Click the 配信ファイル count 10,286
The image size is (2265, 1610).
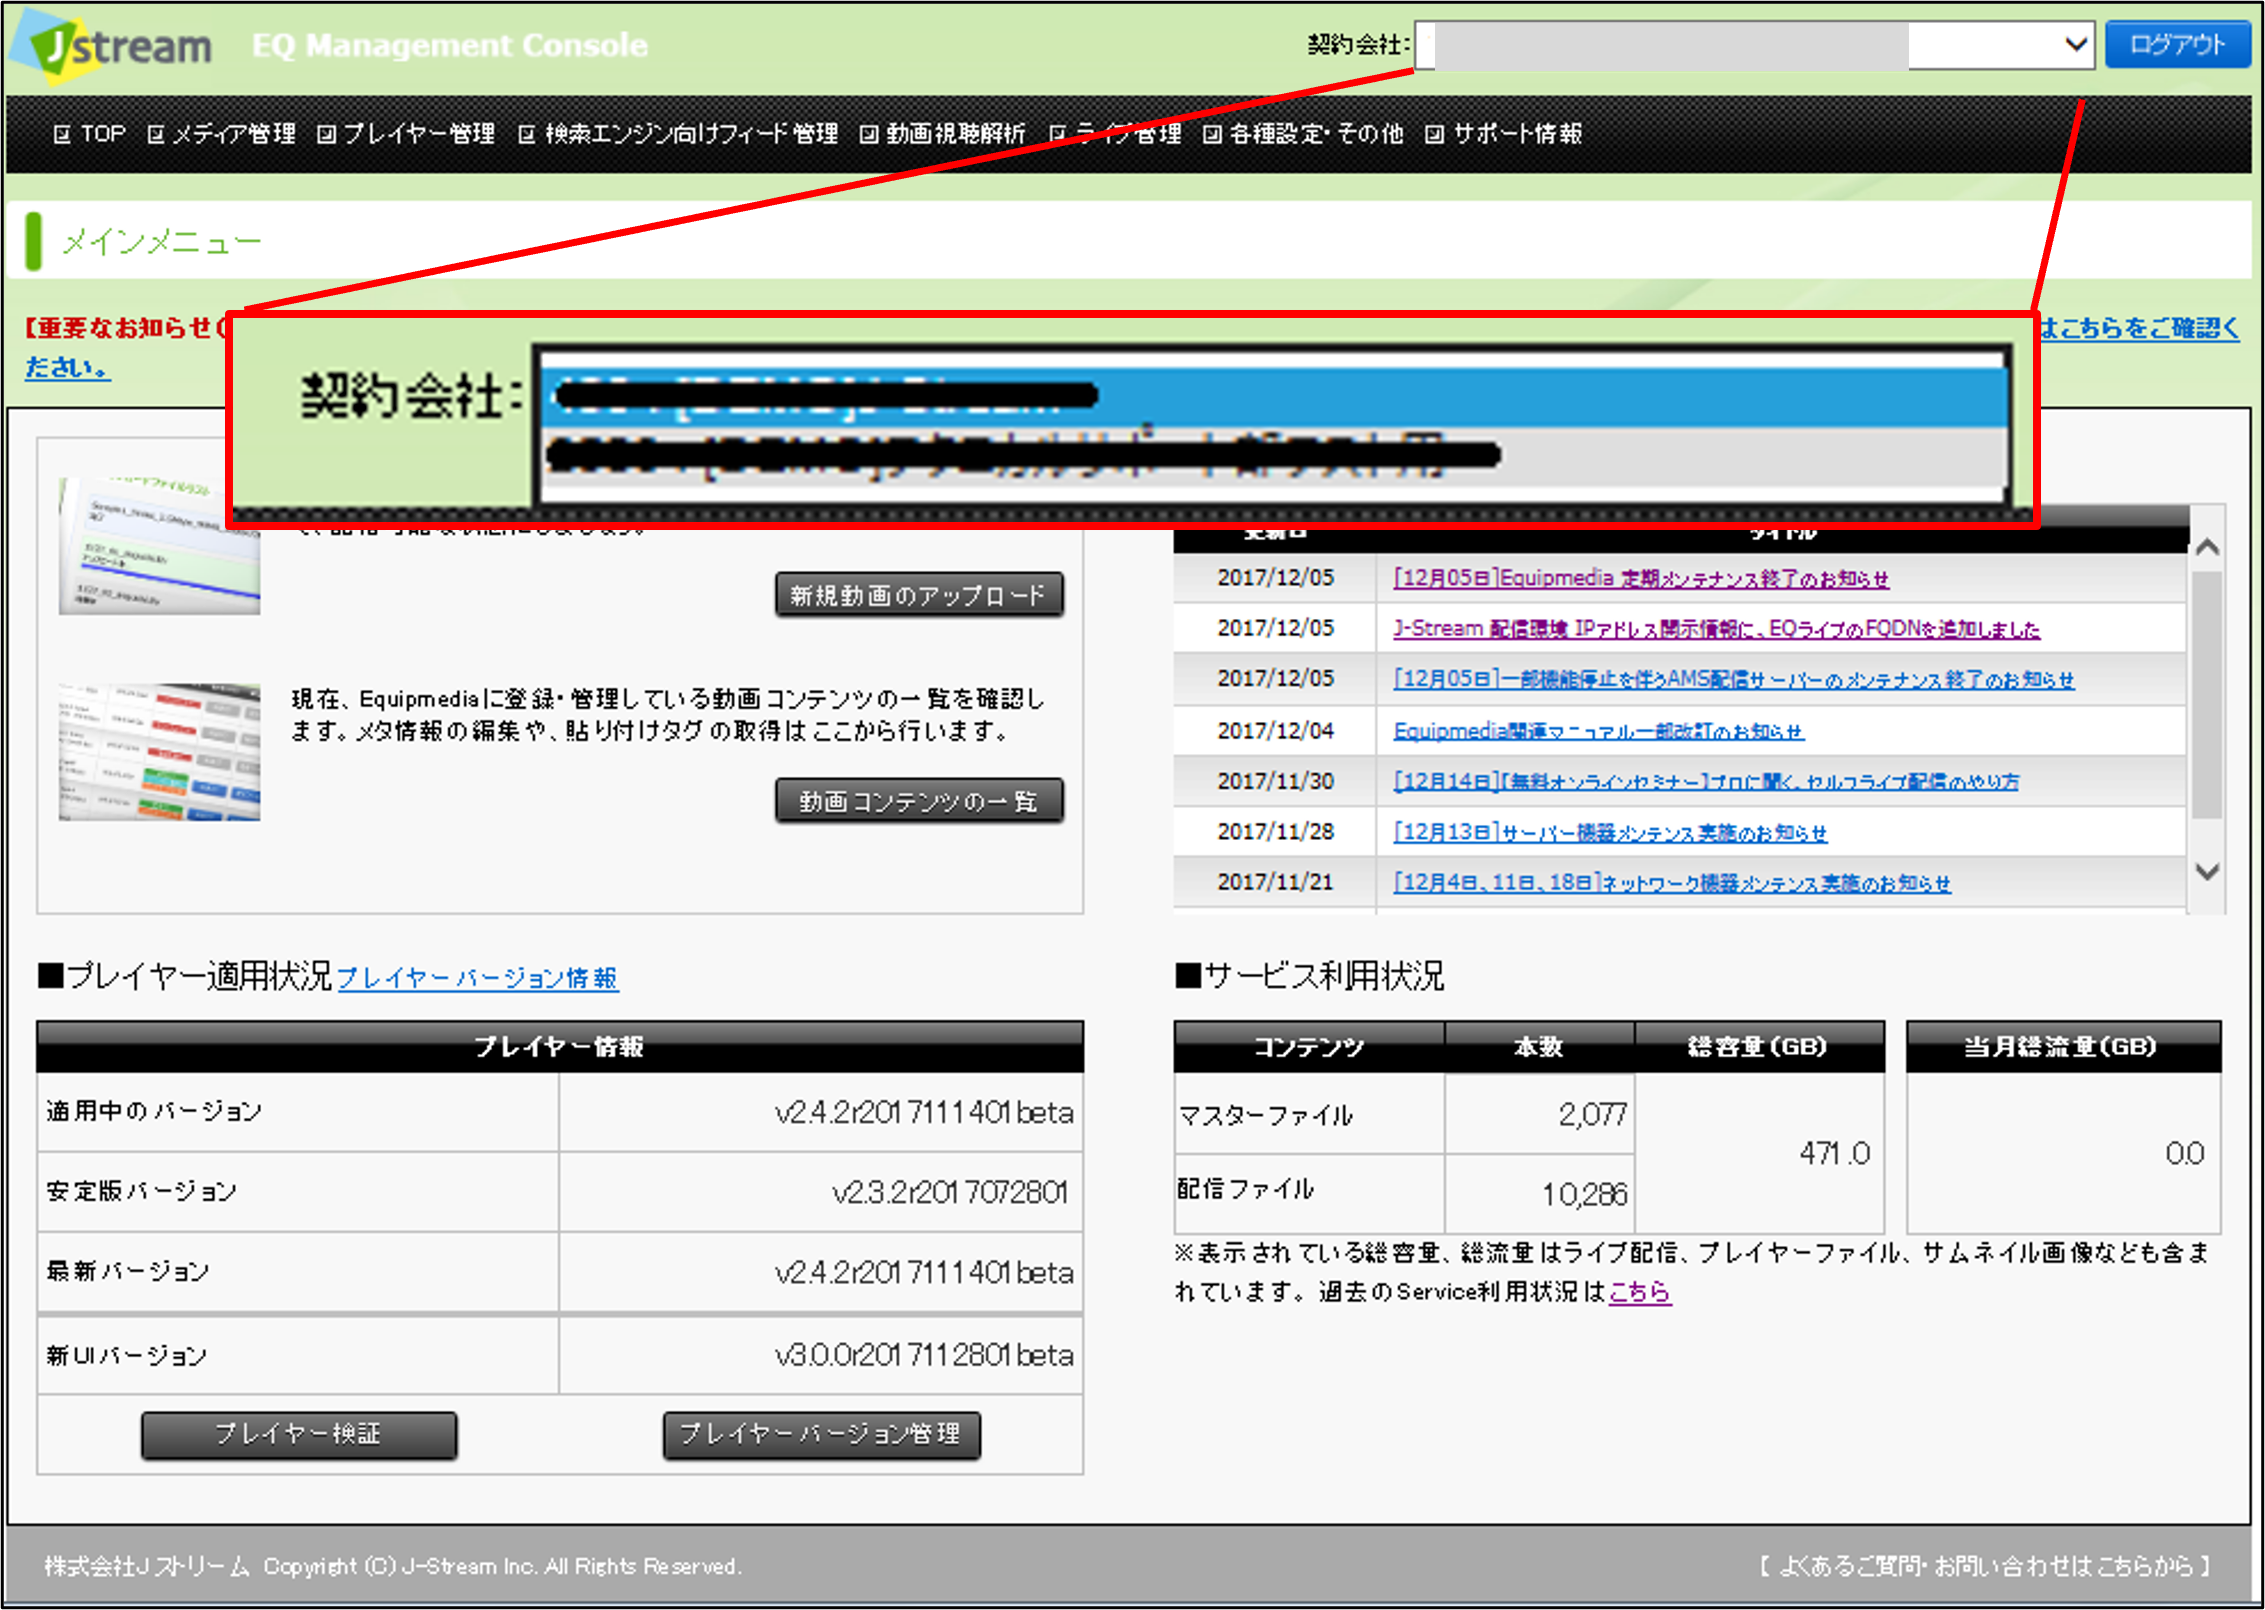coord(1584,1194)
